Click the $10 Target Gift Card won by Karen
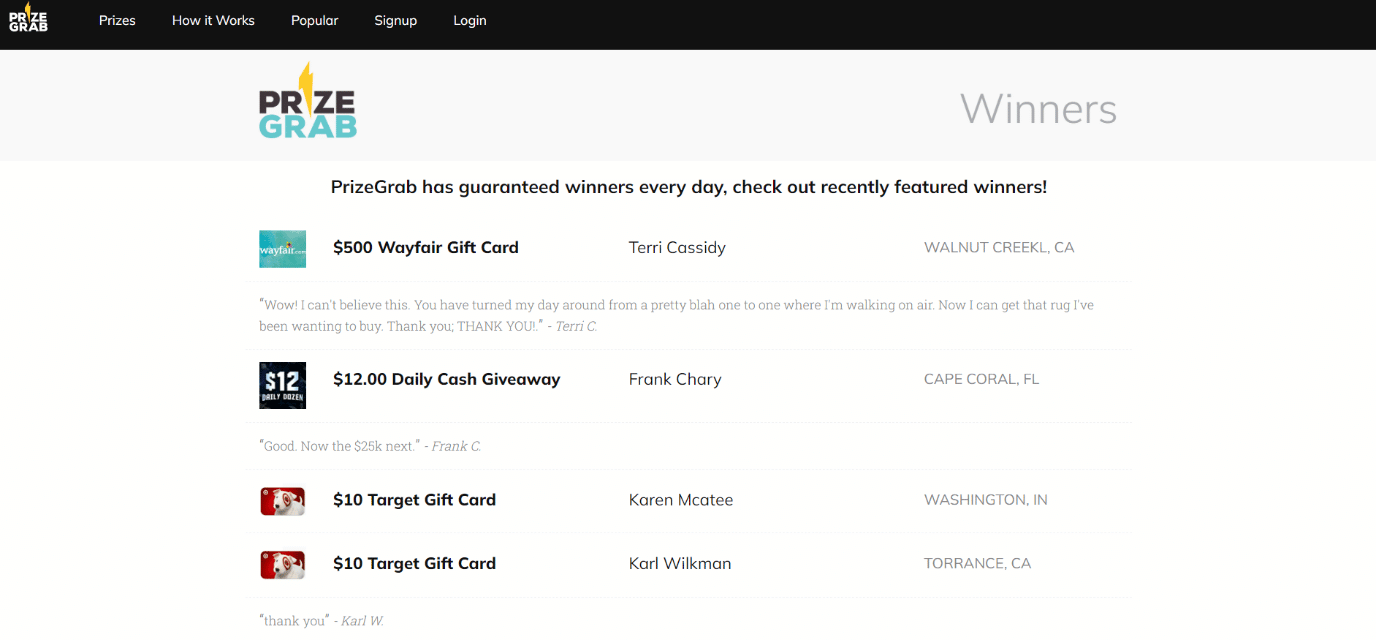1376x640 pixels. pos(414,500)
